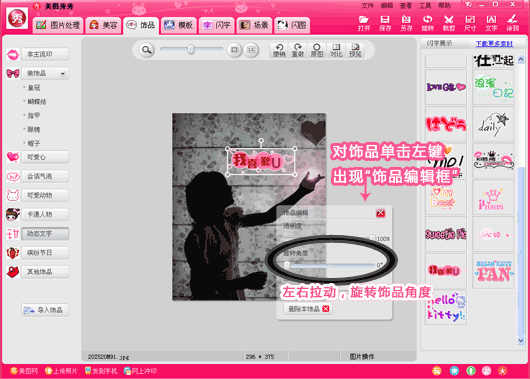
Task: Click the magnifier zoom icon
Action: coord(146,50)
